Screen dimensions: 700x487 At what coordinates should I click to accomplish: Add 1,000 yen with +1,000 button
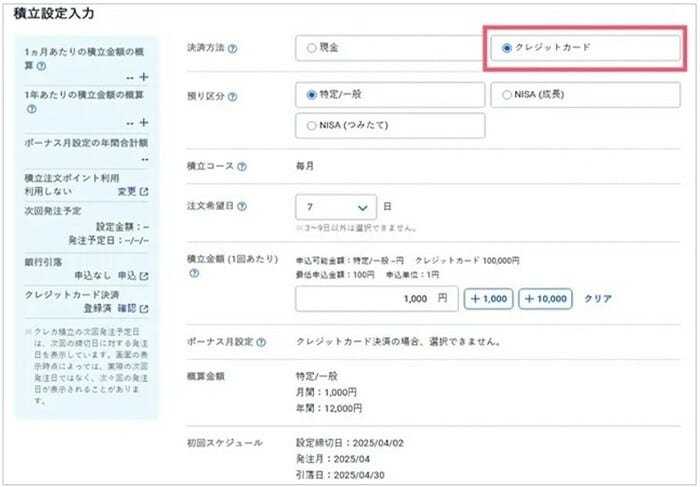click(488, 299)
